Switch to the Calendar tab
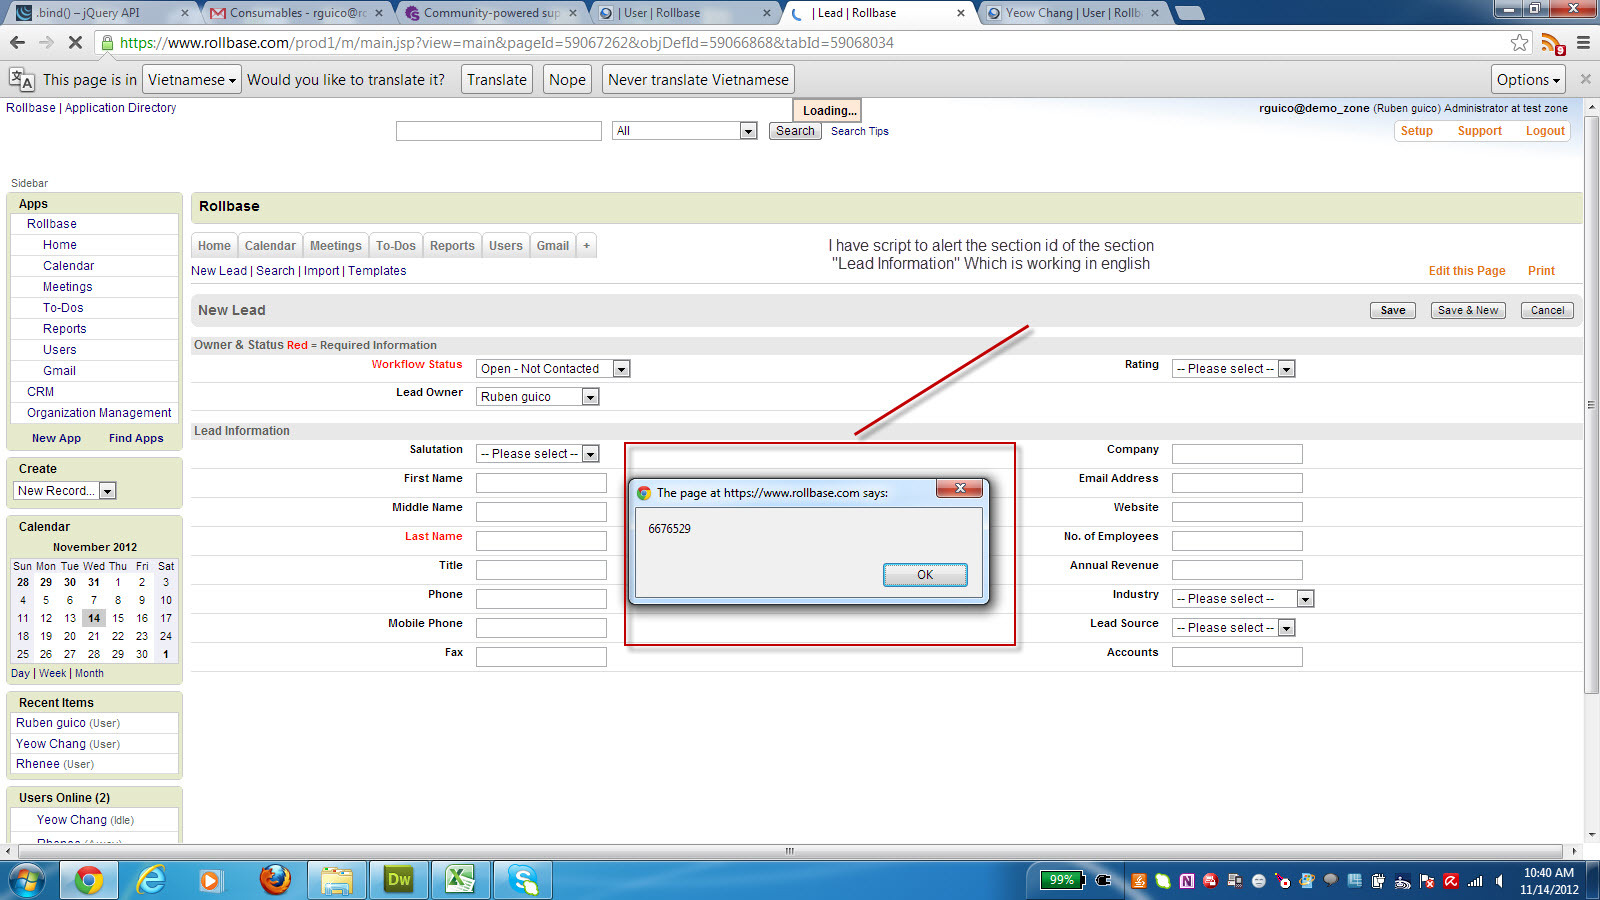The image size is (1600, 900). coord(270,246)
